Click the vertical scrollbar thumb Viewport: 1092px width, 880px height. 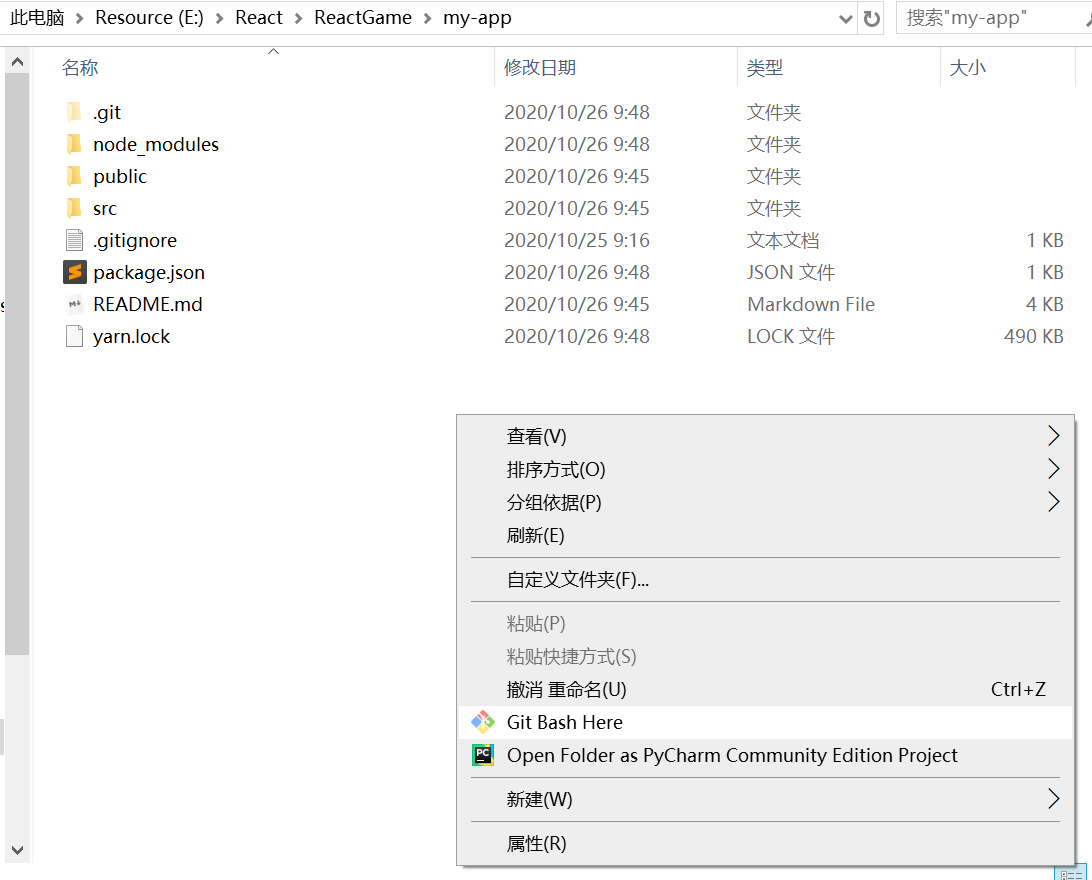(x=17, y=364)
